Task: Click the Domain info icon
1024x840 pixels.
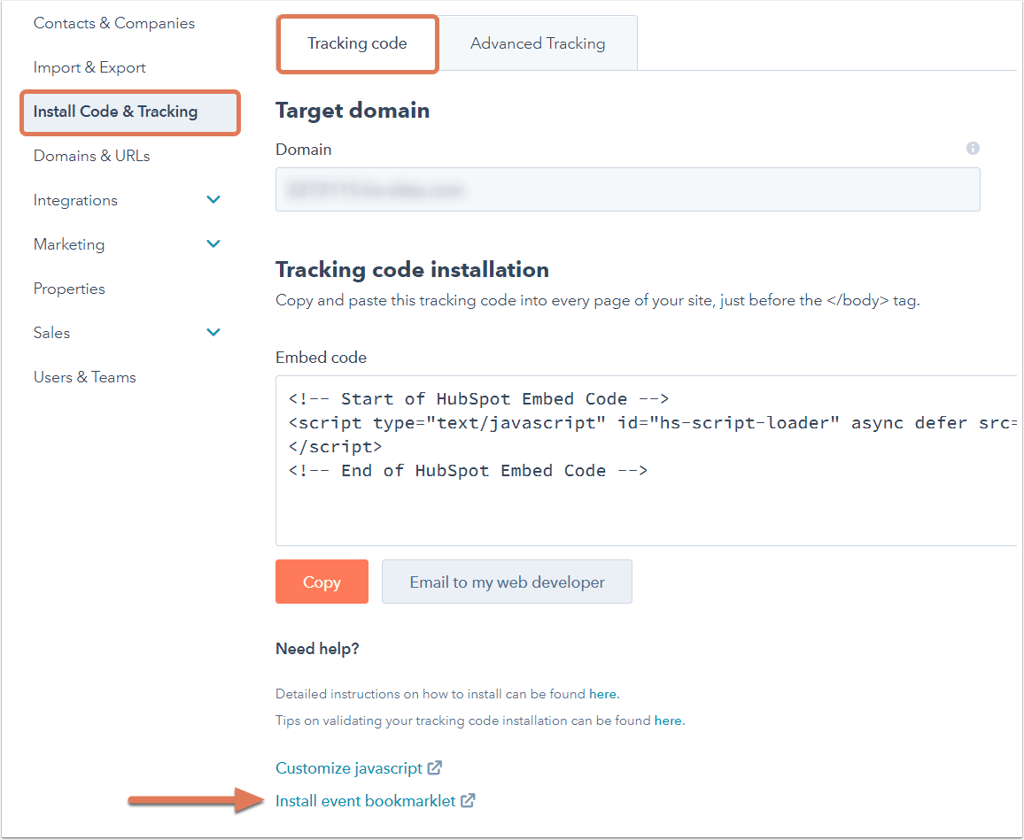Action: 972,148
